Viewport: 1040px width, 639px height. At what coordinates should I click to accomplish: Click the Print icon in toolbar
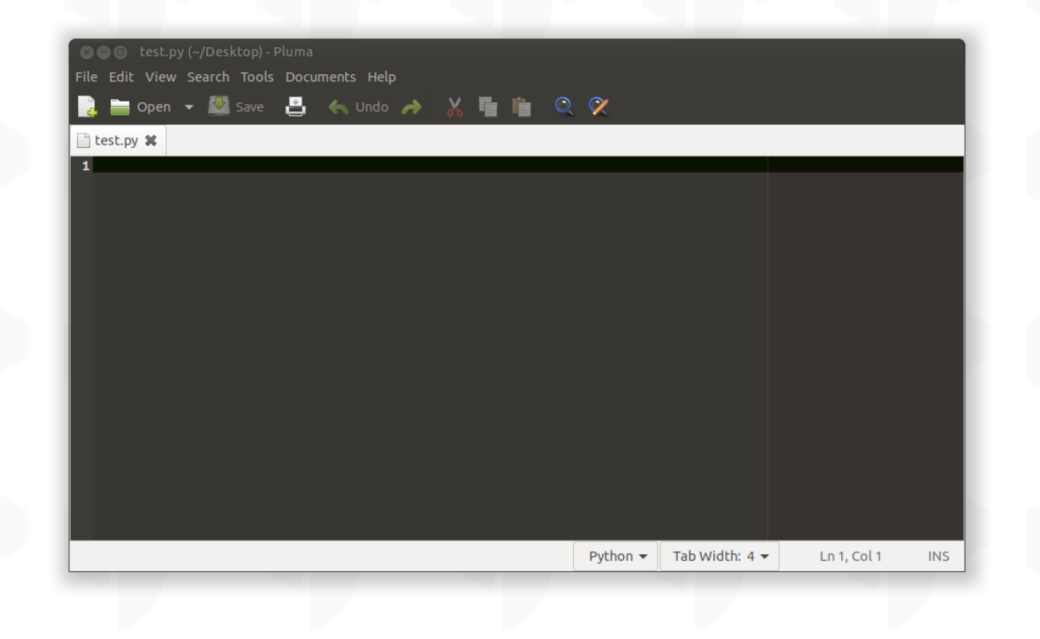coord(295,107)
